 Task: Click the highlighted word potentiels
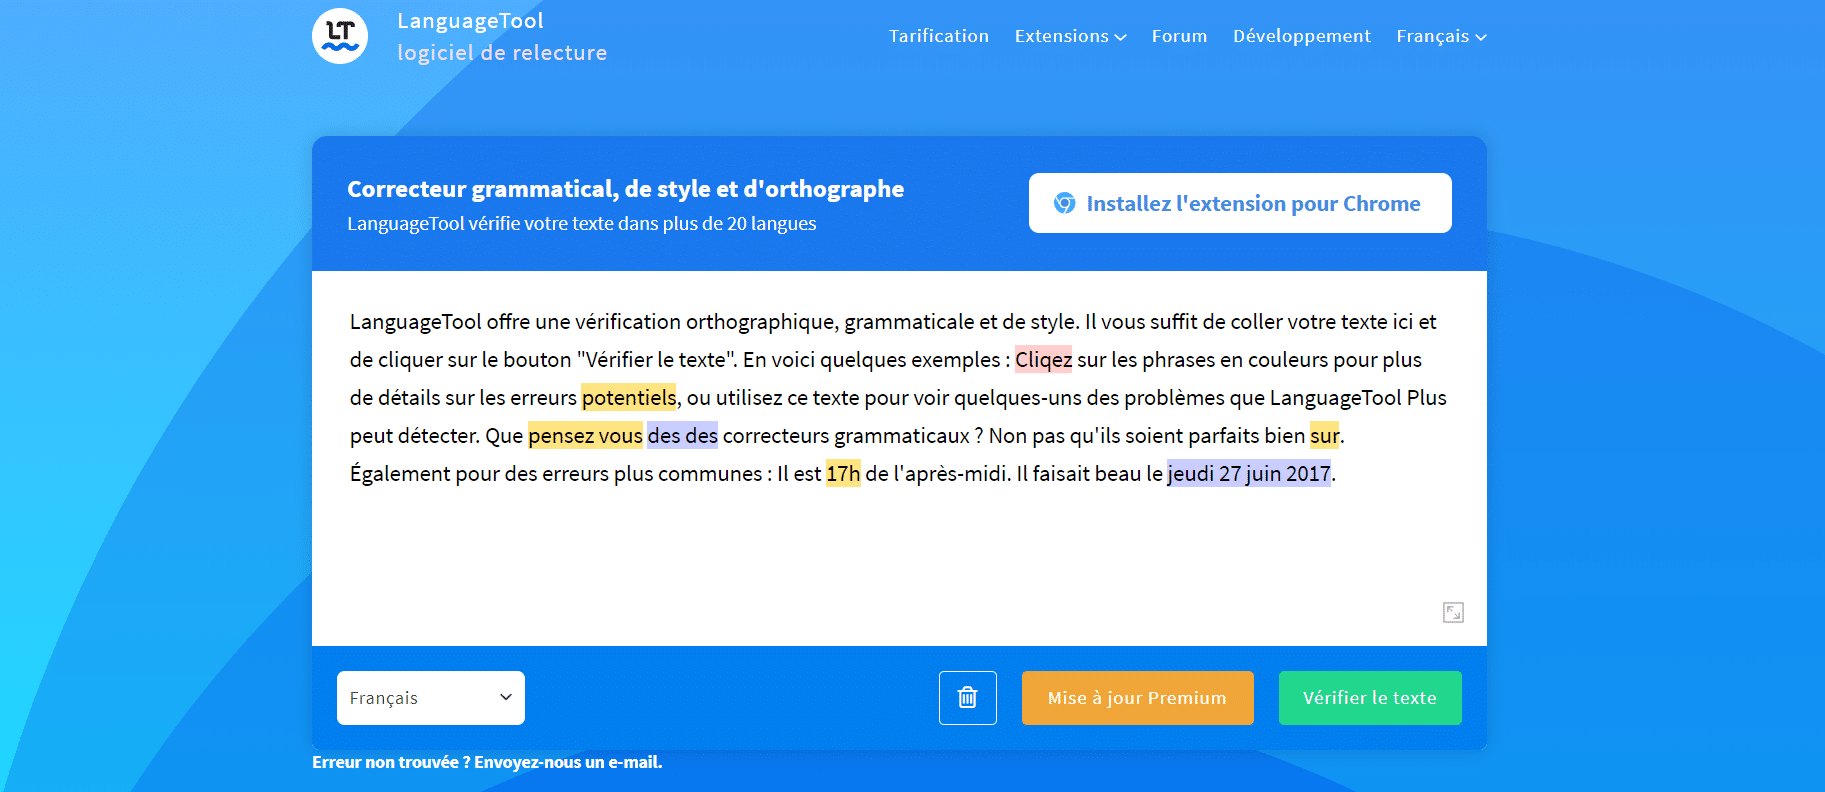[629, 398]
